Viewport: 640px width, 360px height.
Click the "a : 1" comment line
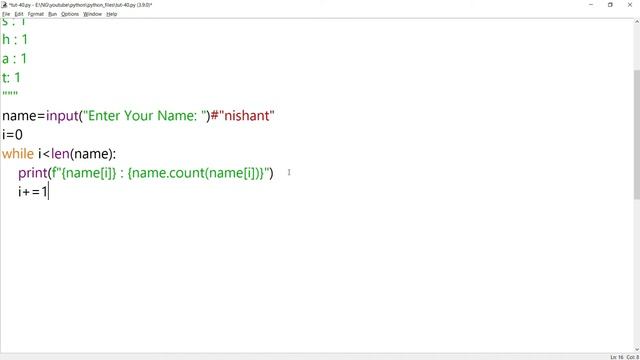14,59
